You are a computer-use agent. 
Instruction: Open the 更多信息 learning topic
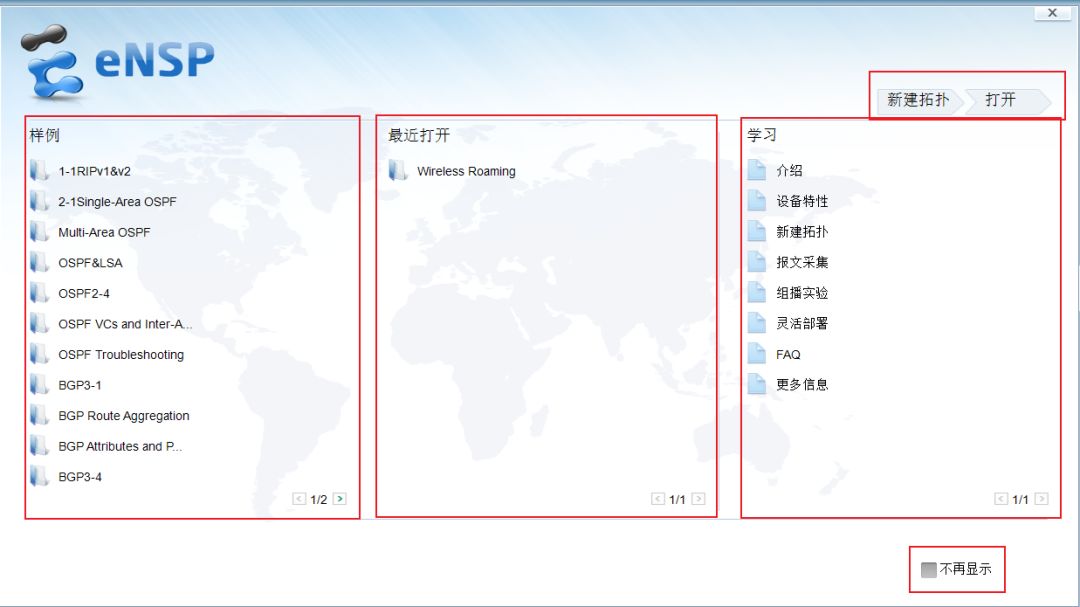click(802, 384)
